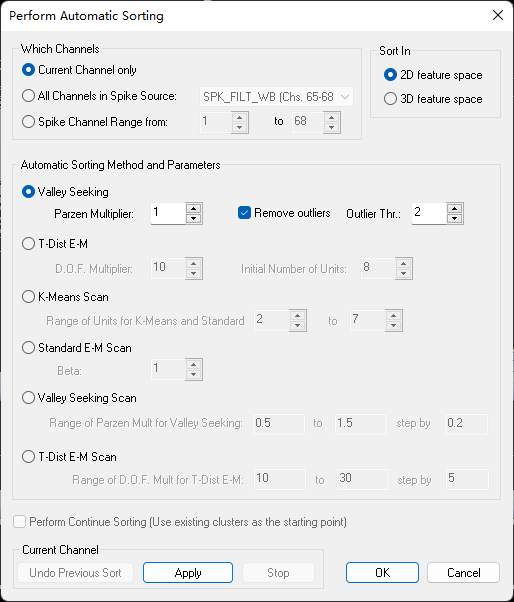Image resolution: width=514 pixels, height=602 pixels.
Task: Select the Standard E-M Scan method
Action: pos(28,347)
